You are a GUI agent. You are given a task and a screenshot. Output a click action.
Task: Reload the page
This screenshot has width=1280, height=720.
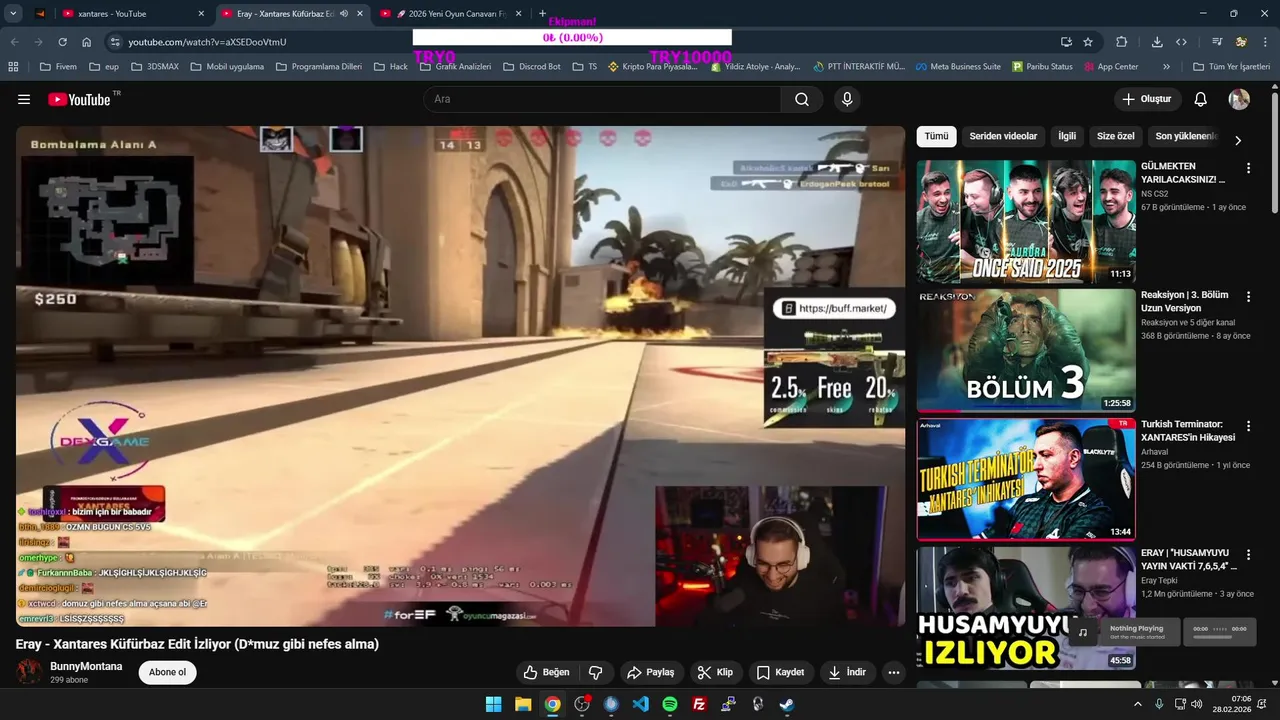tap(62, 42)
